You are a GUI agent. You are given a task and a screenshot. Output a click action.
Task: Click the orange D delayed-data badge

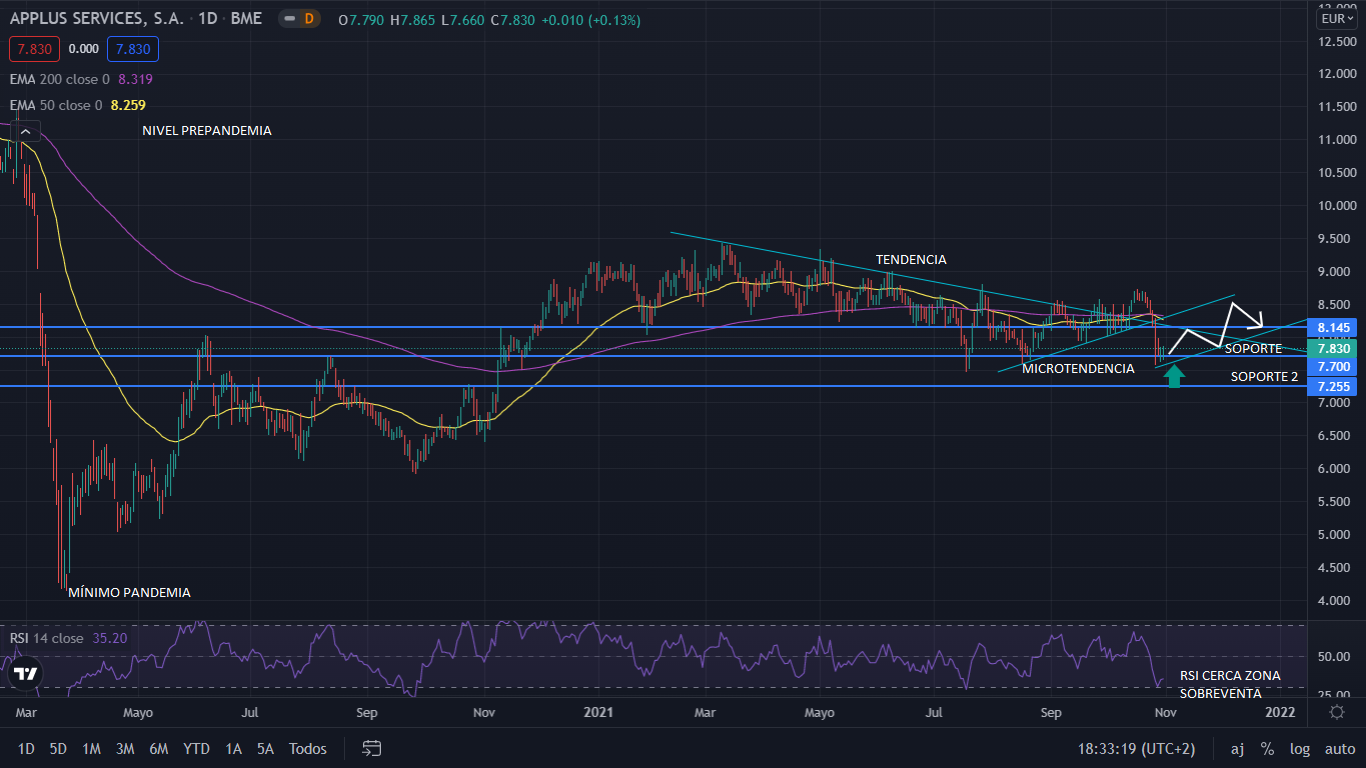point(307,20)
